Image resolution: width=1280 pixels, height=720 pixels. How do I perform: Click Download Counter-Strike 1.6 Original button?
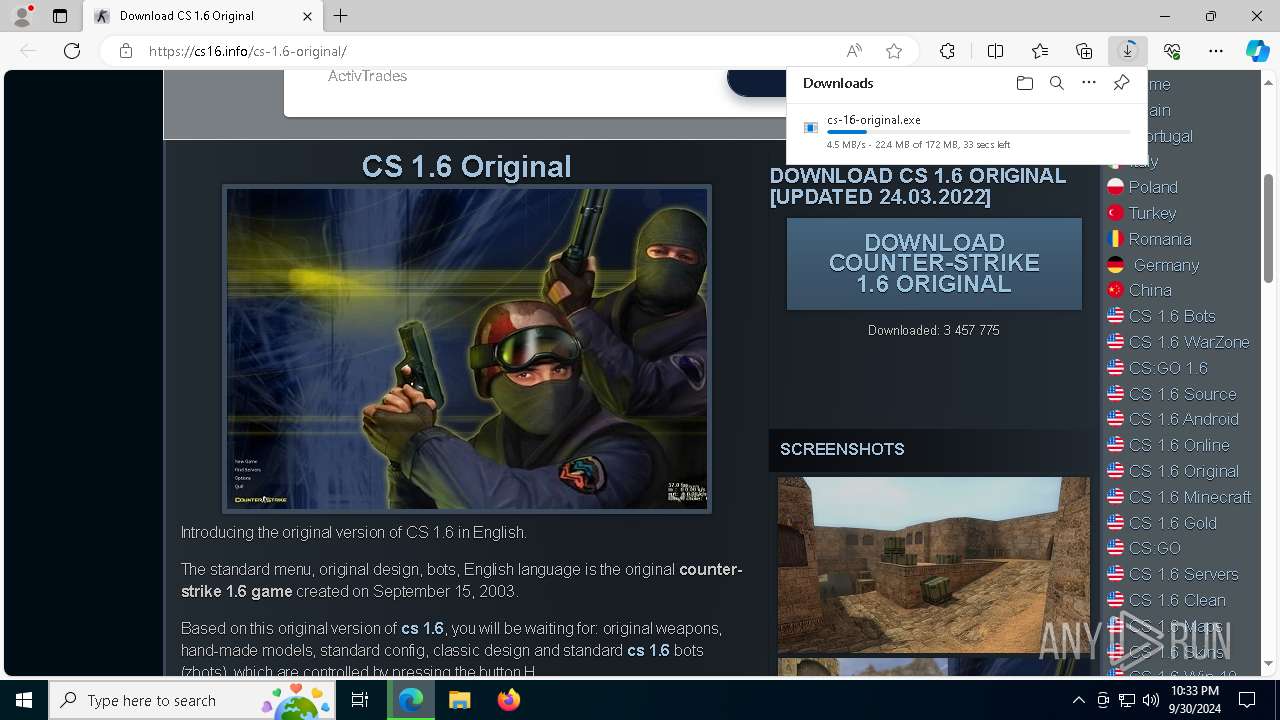coord(934,264)
